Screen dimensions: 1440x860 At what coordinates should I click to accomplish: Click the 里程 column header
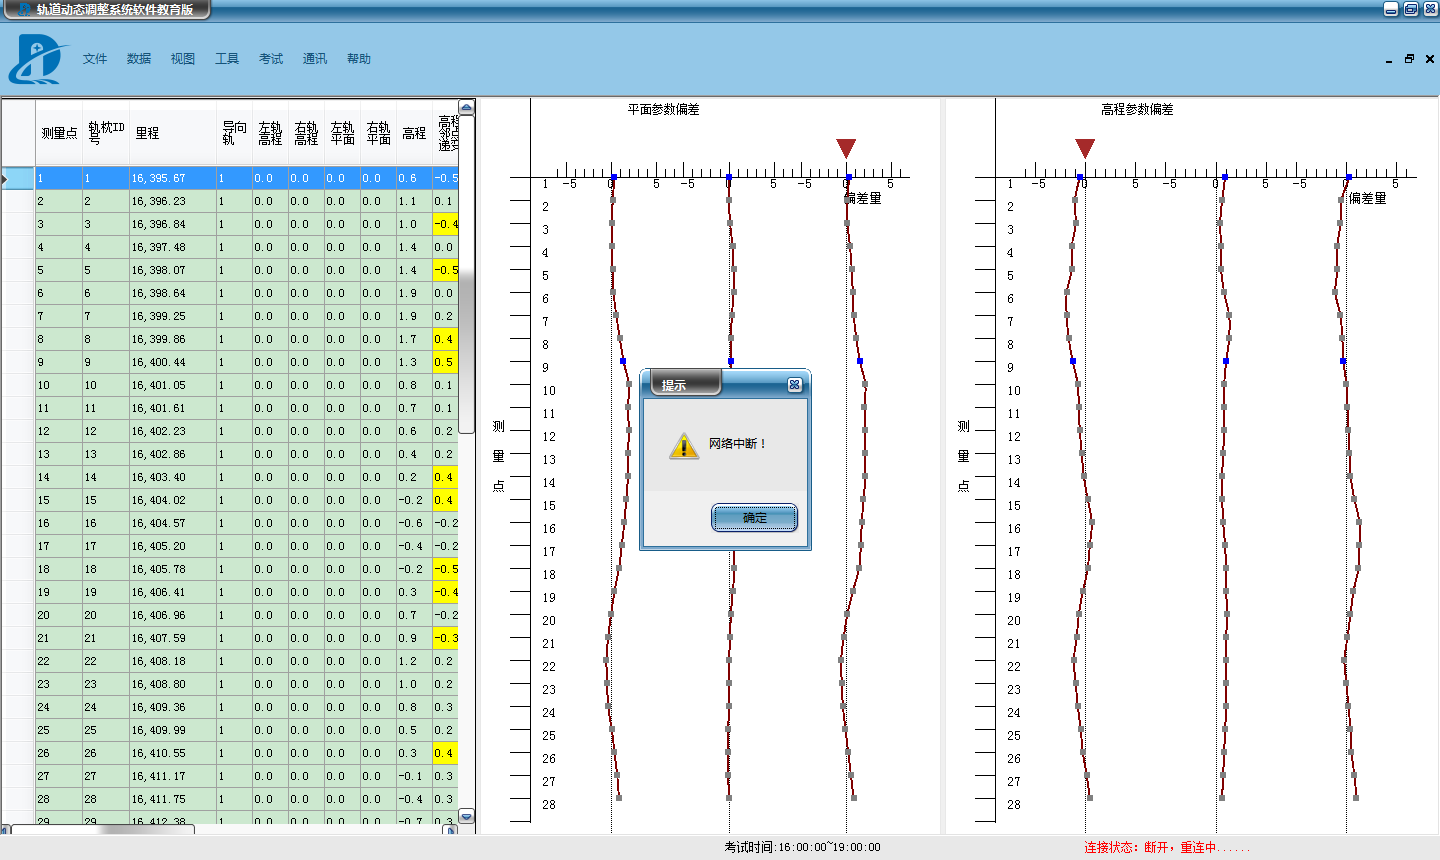coord(173,133)
